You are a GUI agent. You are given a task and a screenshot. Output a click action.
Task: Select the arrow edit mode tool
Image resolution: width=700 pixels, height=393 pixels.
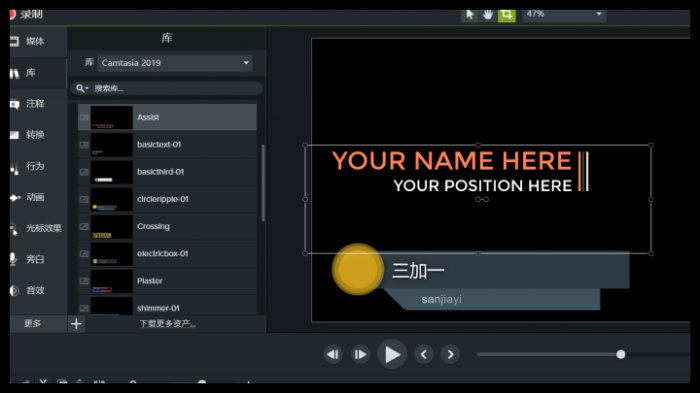coord(469,14)
